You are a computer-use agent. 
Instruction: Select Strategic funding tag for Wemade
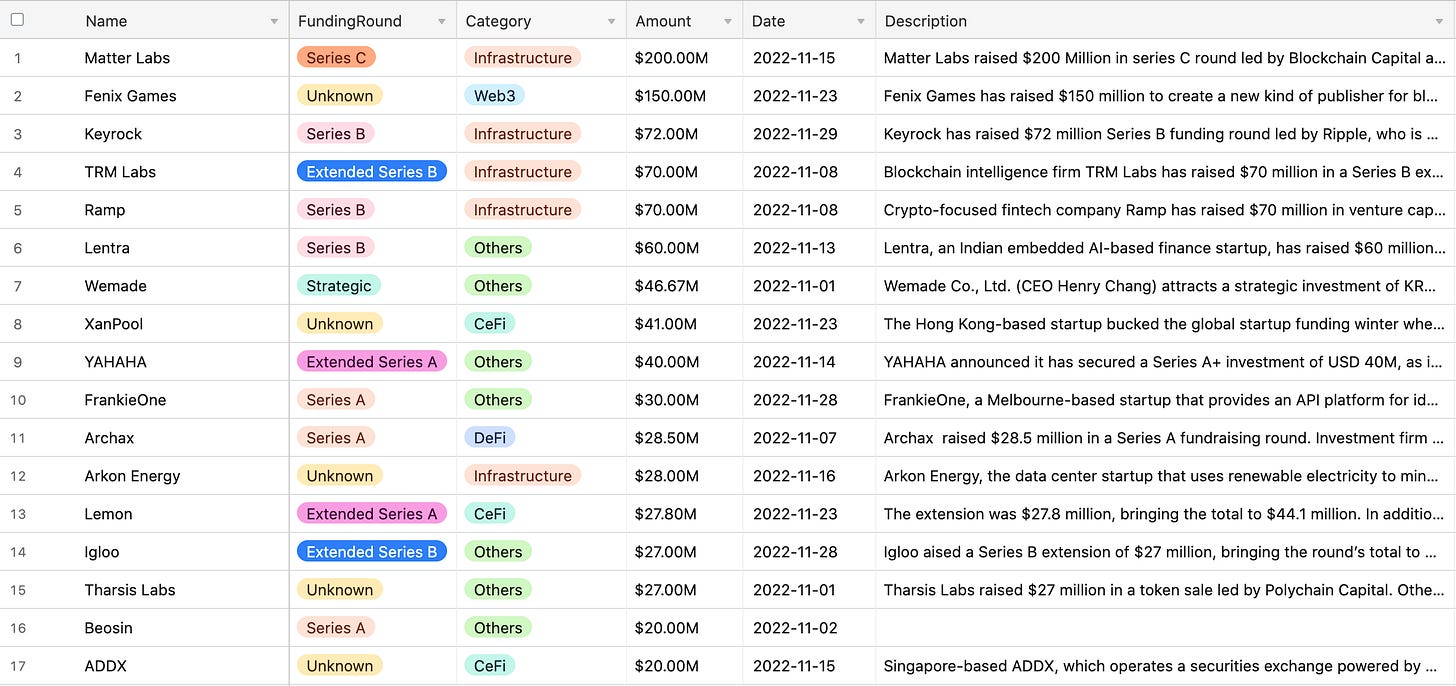pos(338,286)
